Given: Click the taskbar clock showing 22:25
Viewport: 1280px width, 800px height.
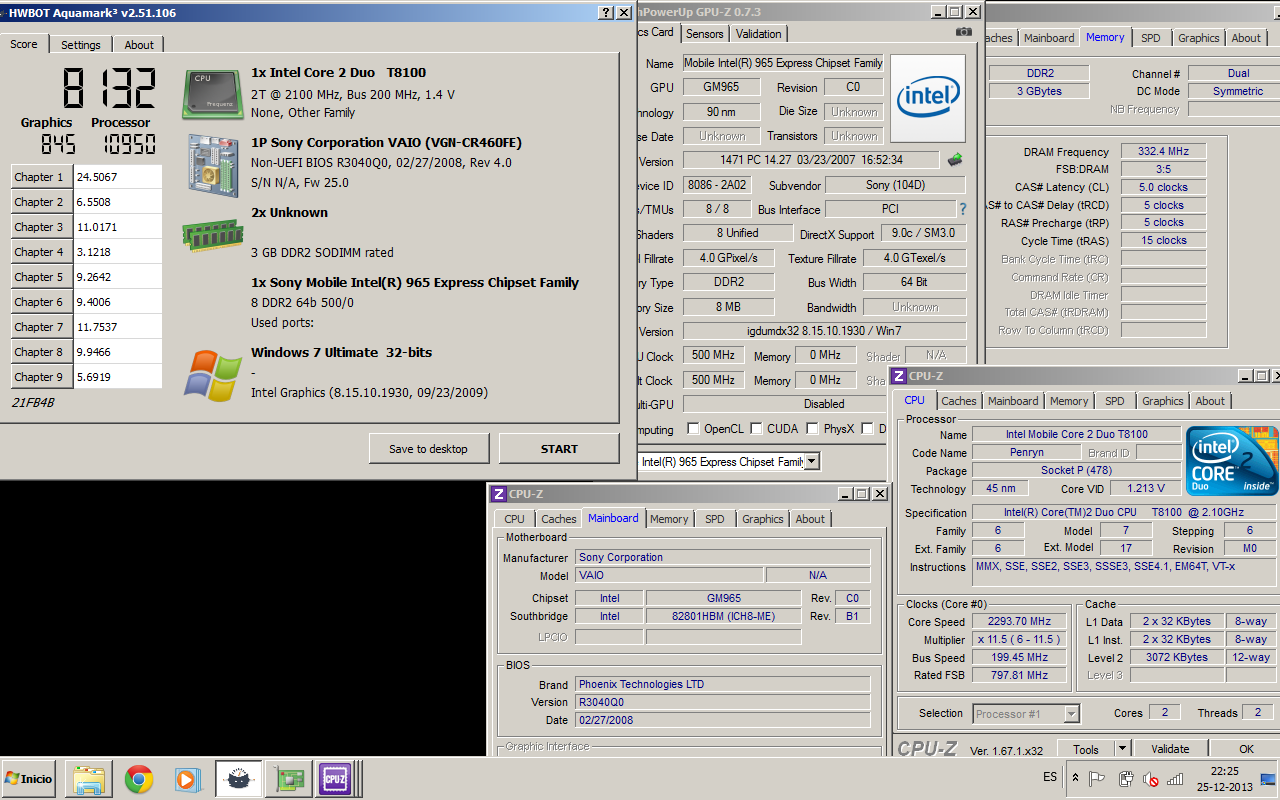Looking at the screenshot, I should pos(1224,778).
